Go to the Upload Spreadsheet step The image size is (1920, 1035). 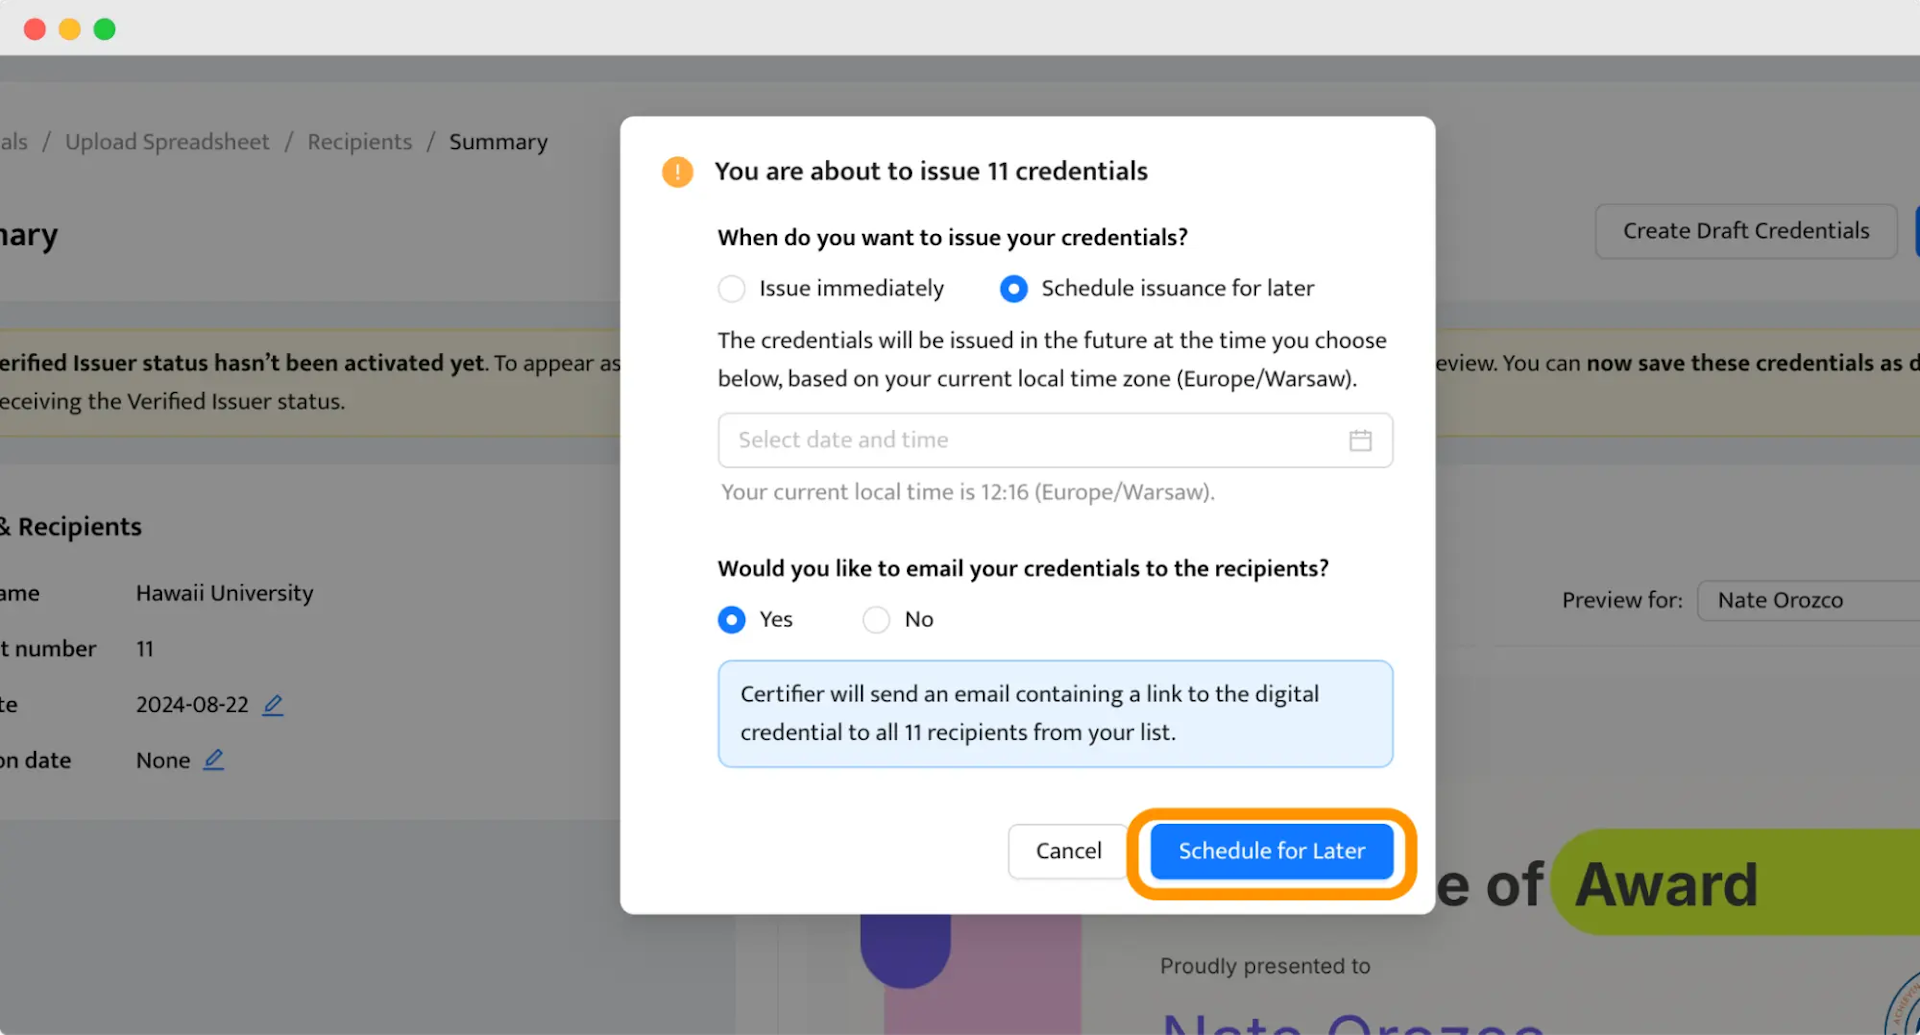pos(166,141)
